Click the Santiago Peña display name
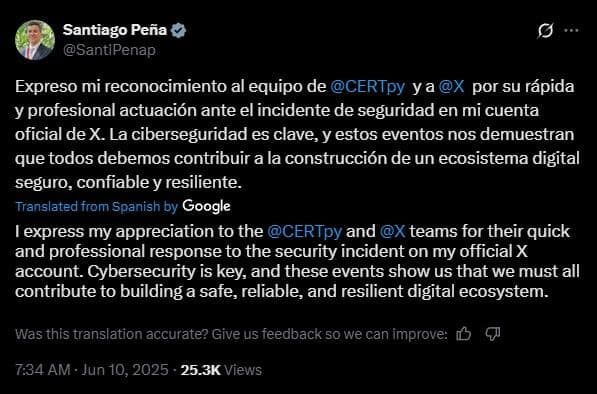Image resolution: width=597 pixels, height=394 pixels. coord(115,30)
